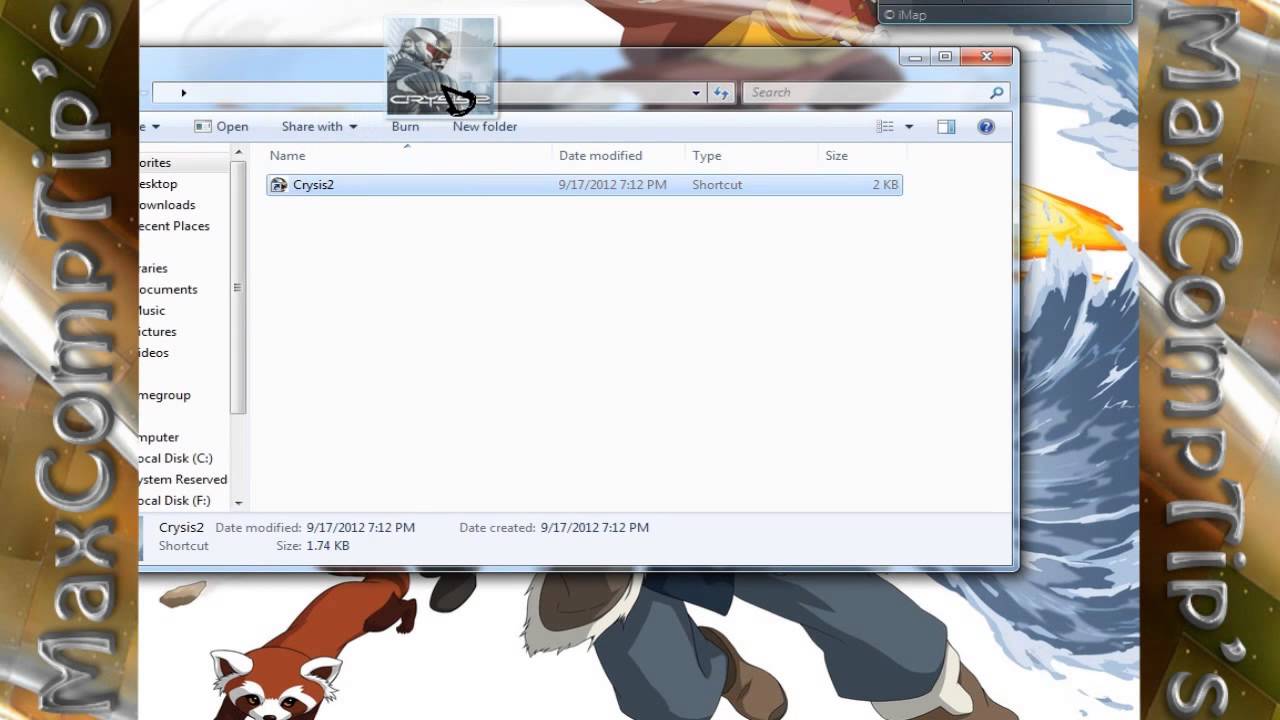This screenshot has width=1280, height=720.
Task: Click the refresh button beside address bar
Action: [721, 92]
